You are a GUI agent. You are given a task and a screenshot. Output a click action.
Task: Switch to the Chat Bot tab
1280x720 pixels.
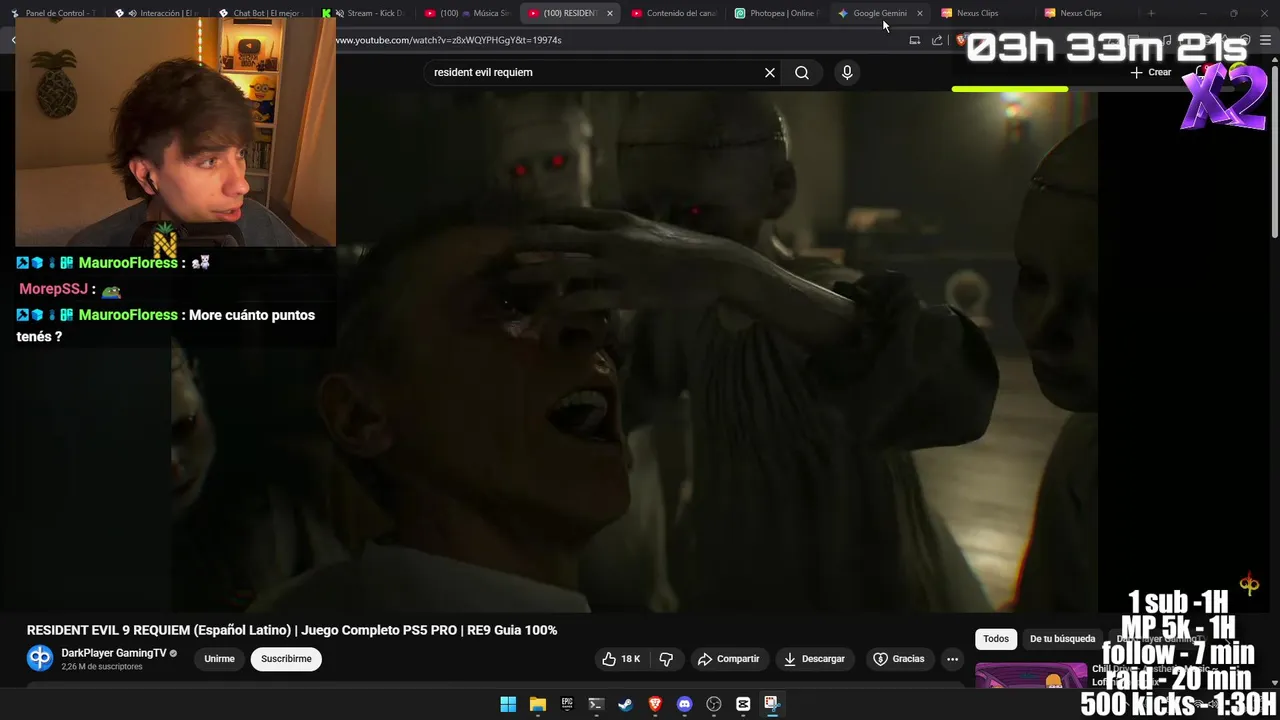262,13
